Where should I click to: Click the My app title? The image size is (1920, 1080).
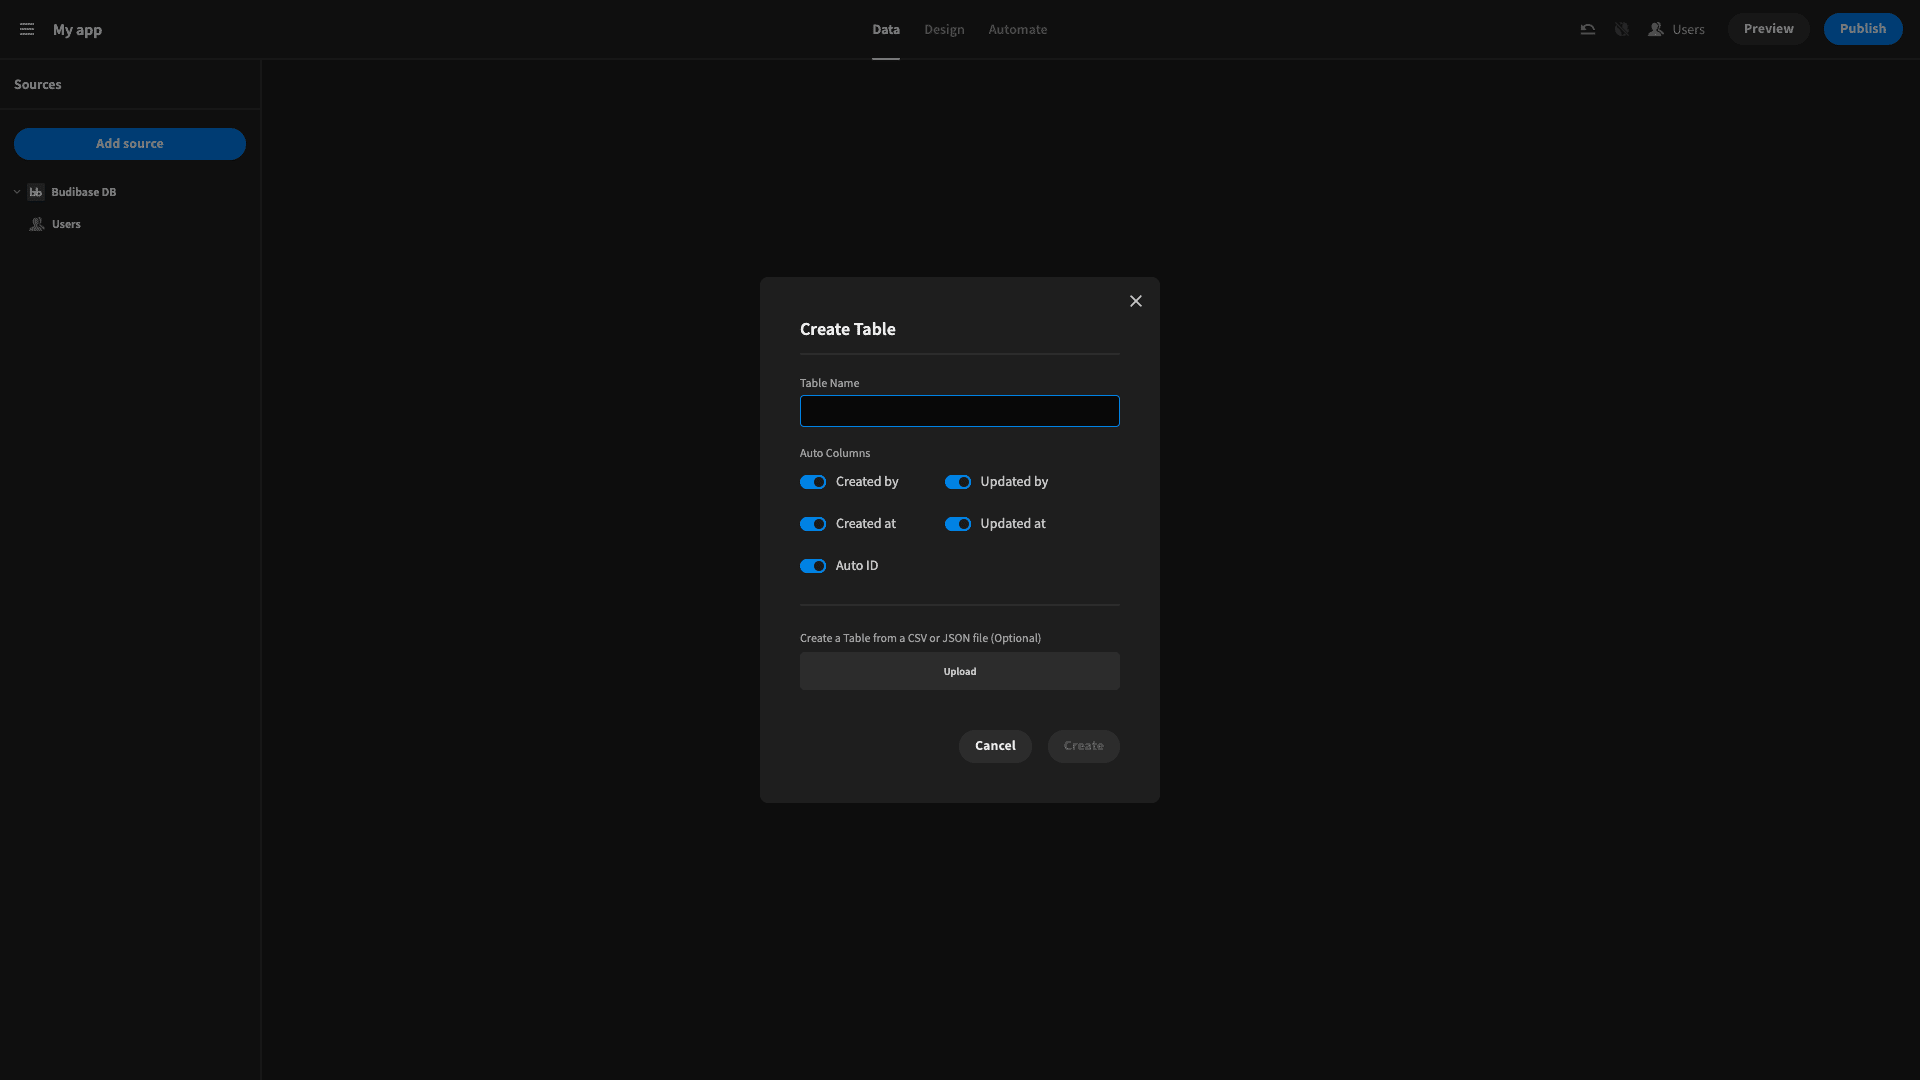[x=77, y=29]
